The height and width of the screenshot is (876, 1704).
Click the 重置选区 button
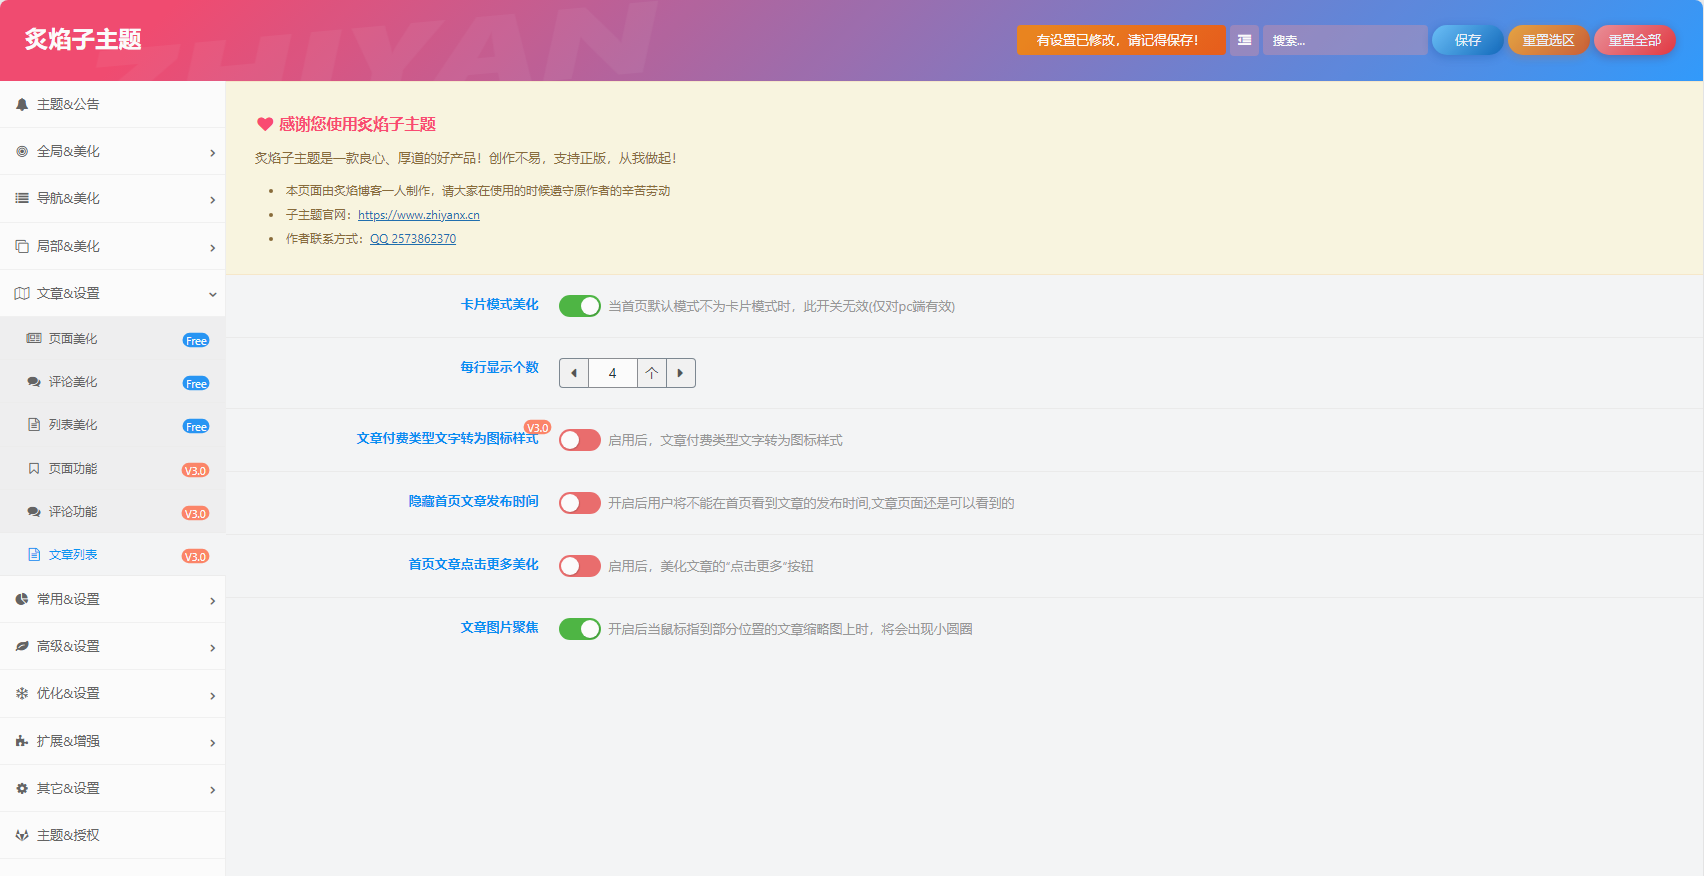[1548, 40]
